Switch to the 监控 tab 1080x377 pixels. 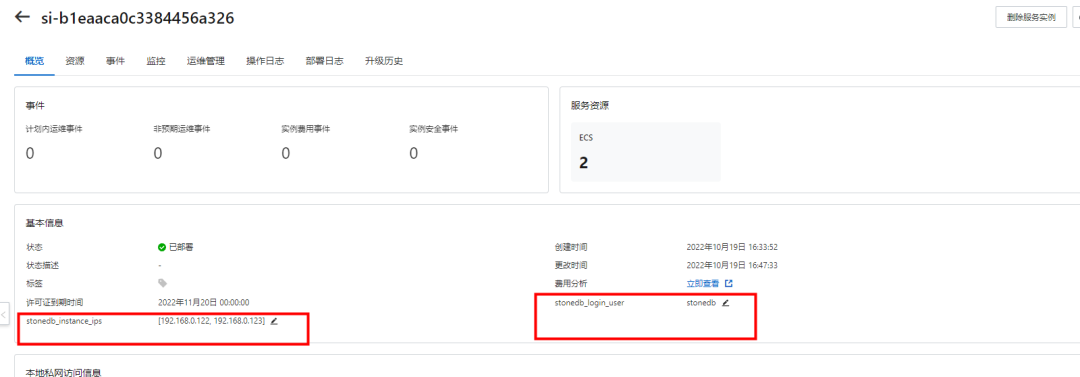(x=156, y=61)
